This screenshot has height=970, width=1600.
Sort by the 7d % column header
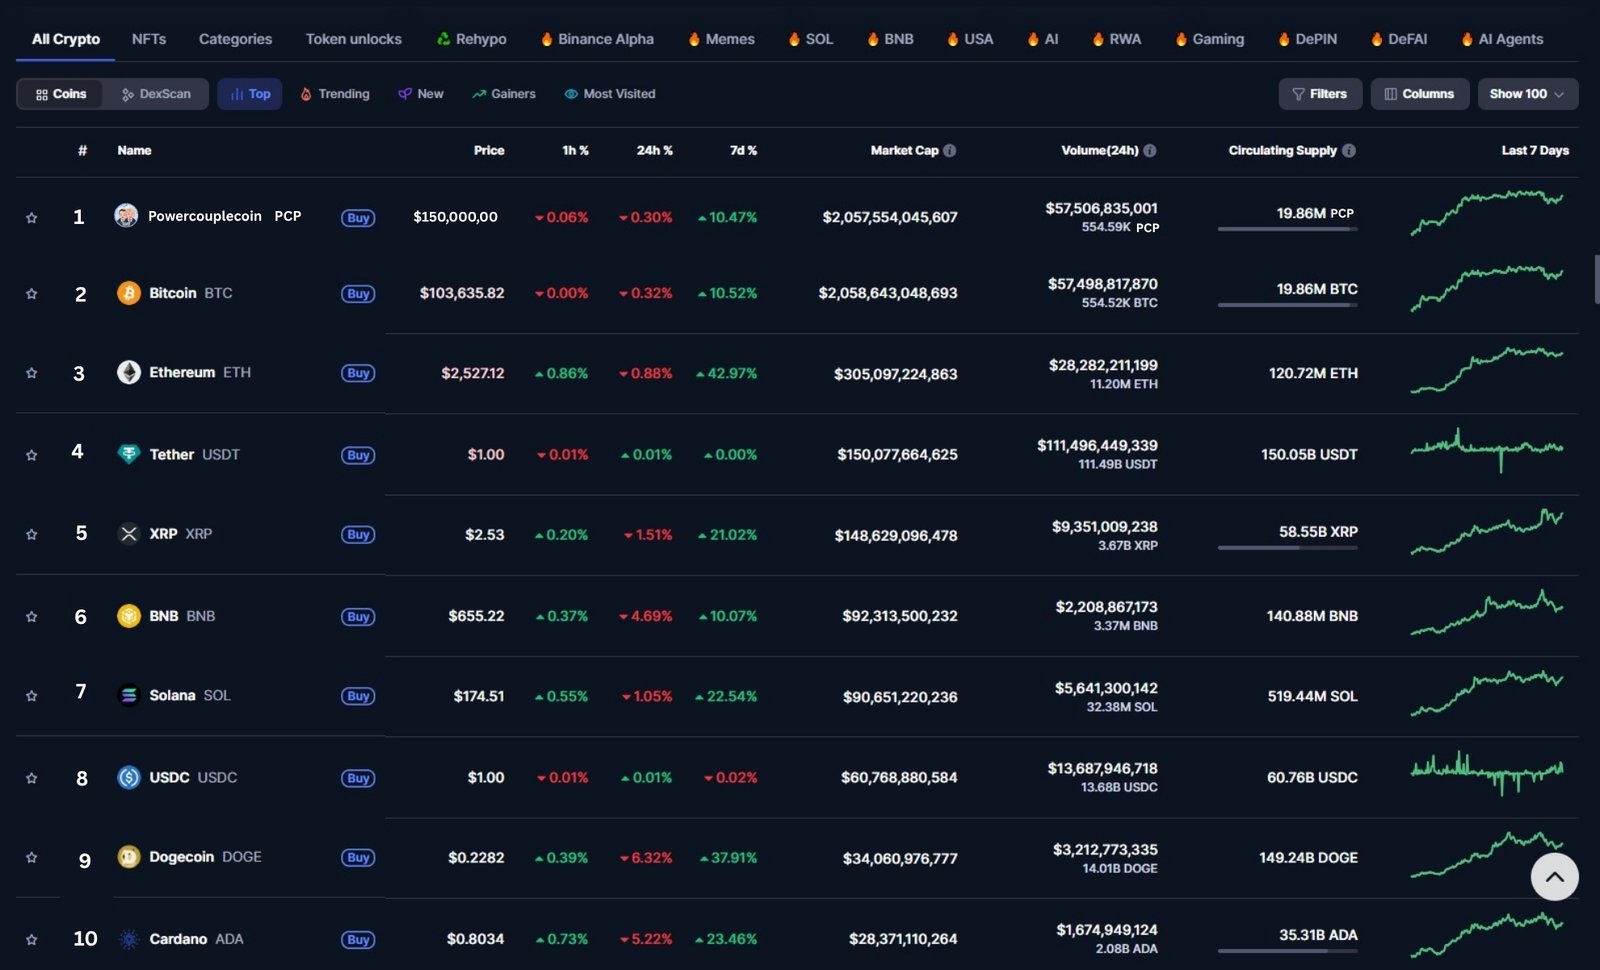point(743,151)
